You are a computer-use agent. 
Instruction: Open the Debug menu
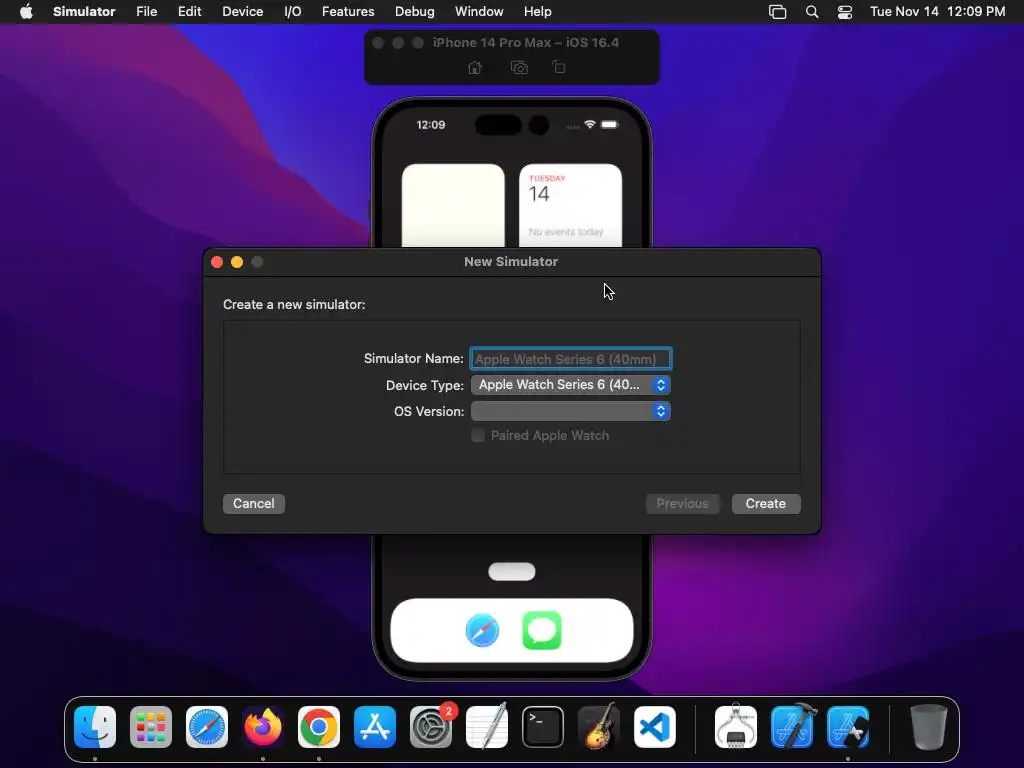coord(415,12)
